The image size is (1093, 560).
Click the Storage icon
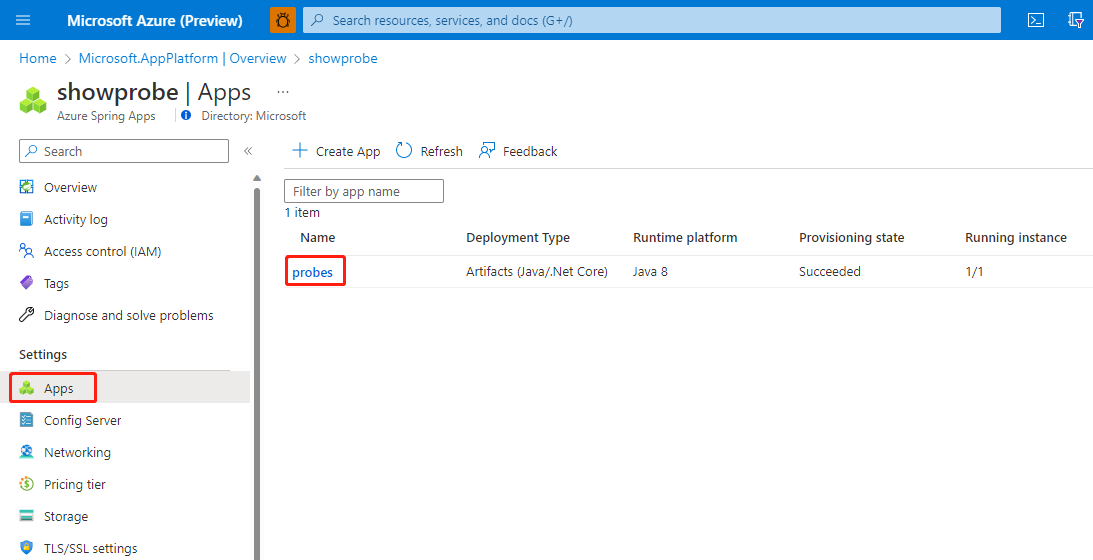[26, 516]
